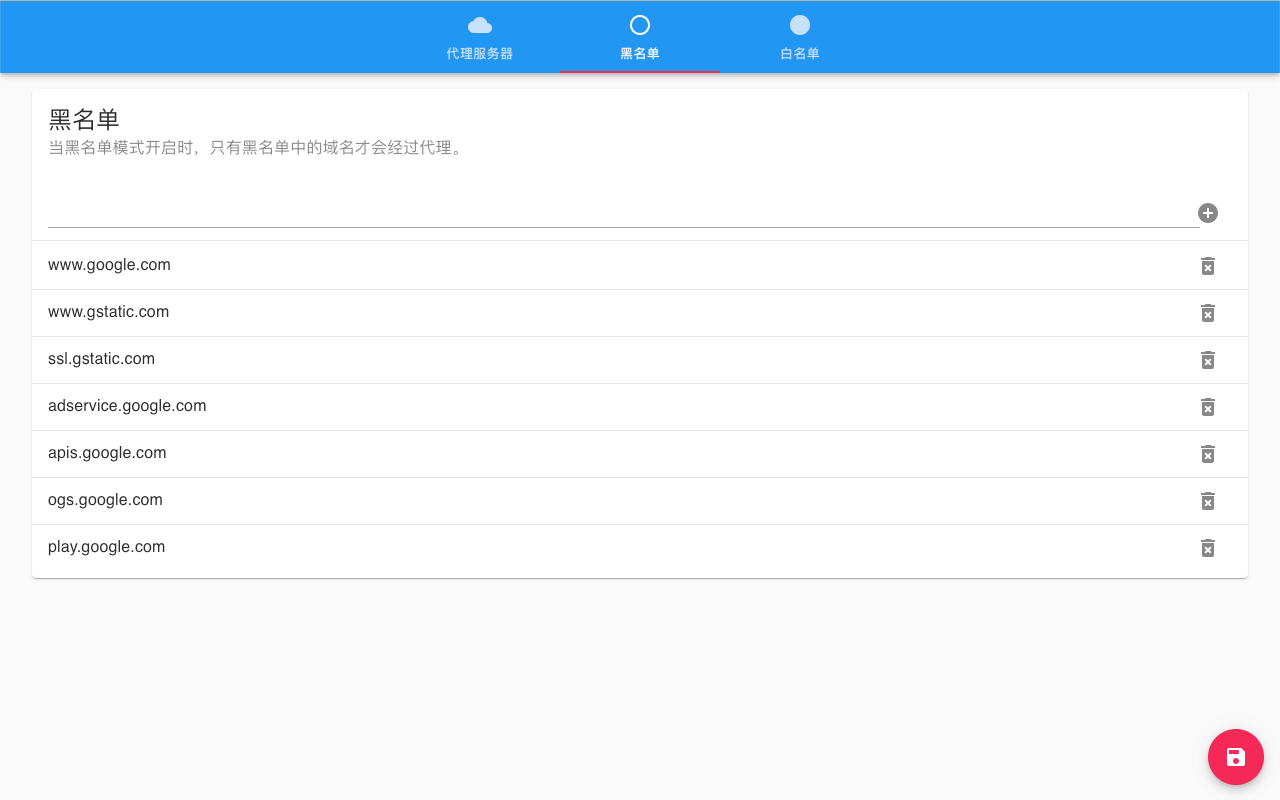This screenshot has width=1280, height=800.
Task: Click the circle icon above 黑名单
Action: tap(639, 25)
